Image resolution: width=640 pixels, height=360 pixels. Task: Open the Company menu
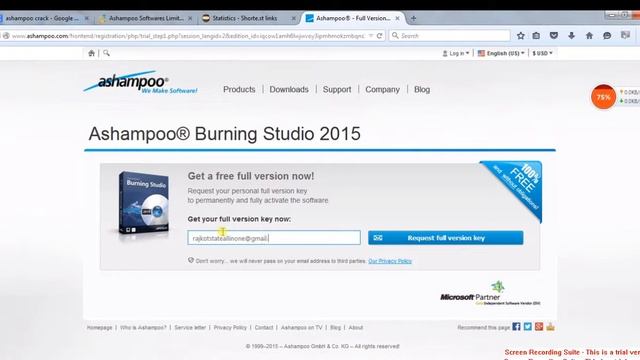pyautogui.click(x=382, y=89)
